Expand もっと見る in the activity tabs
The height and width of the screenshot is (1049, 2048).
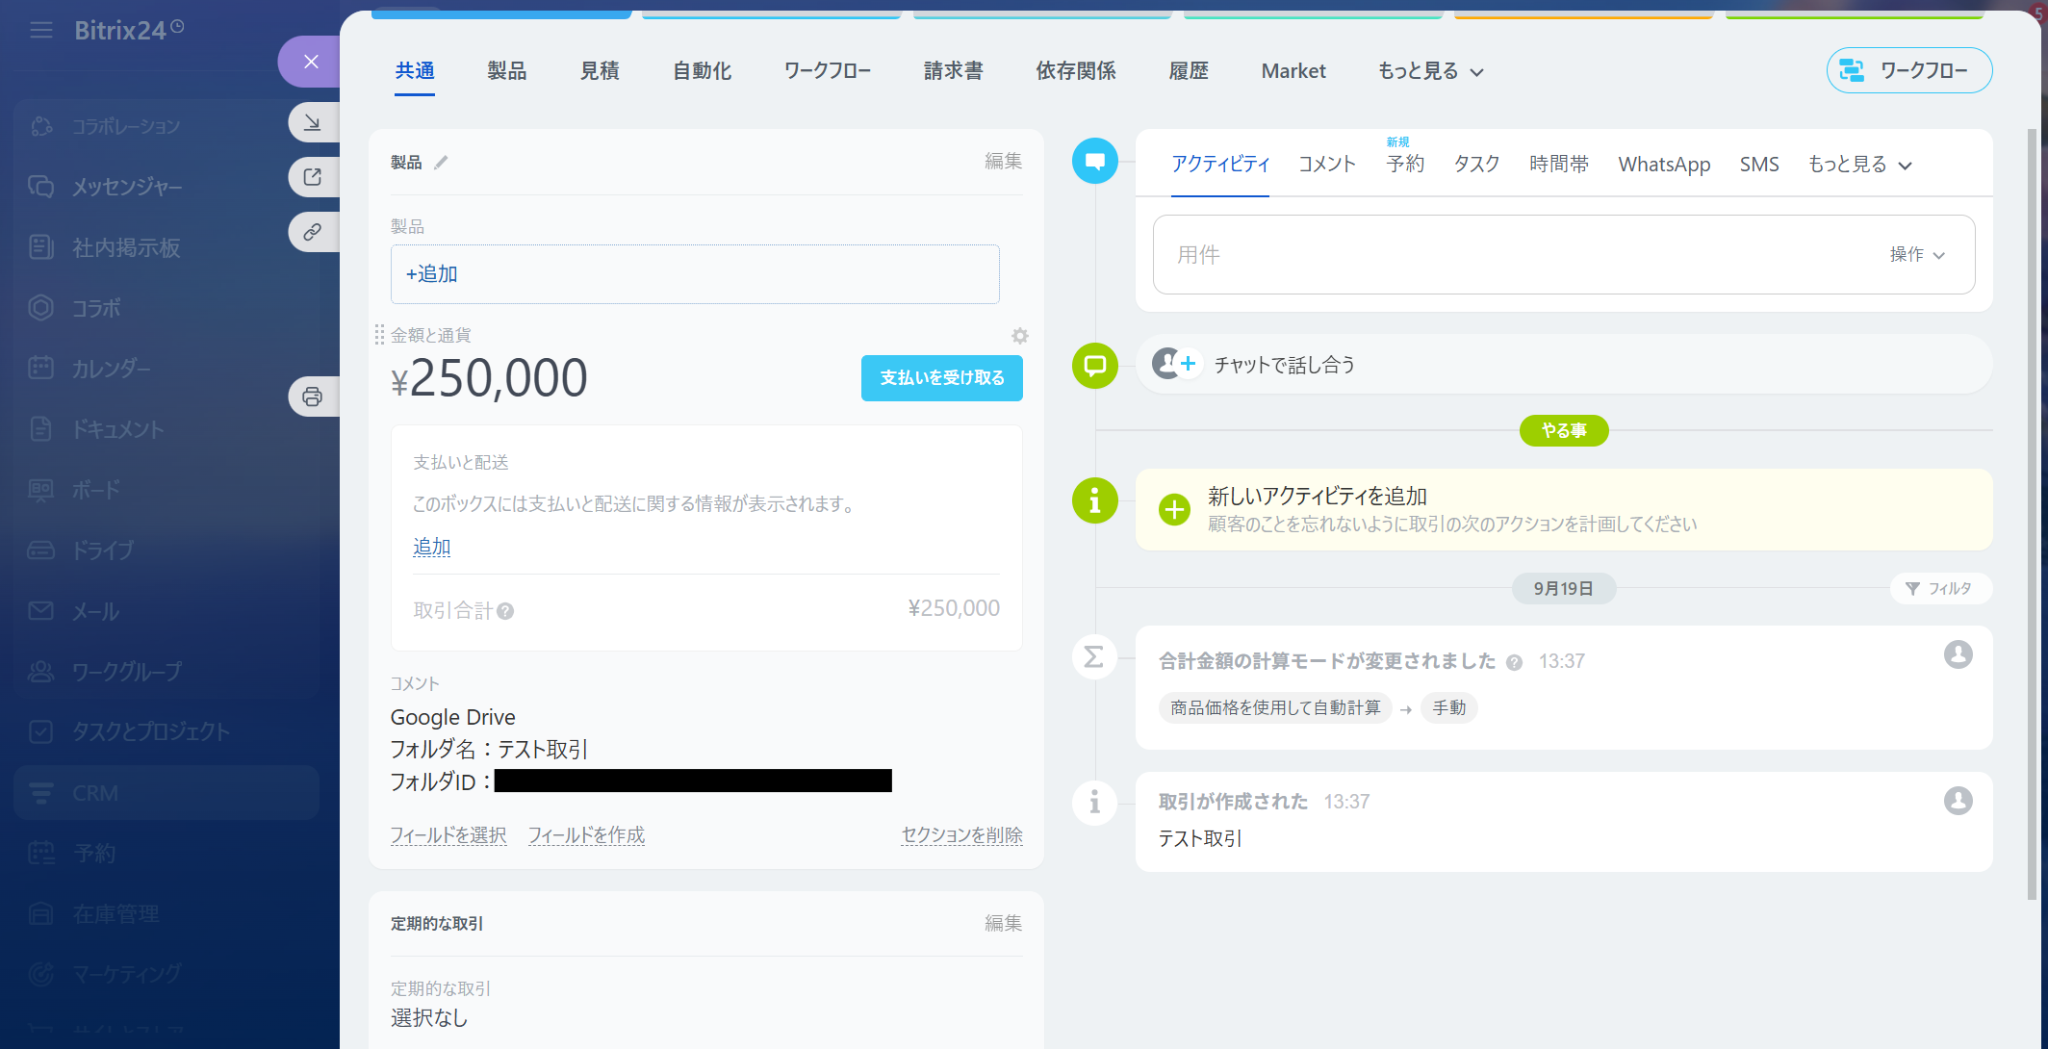click(1859, 165)
